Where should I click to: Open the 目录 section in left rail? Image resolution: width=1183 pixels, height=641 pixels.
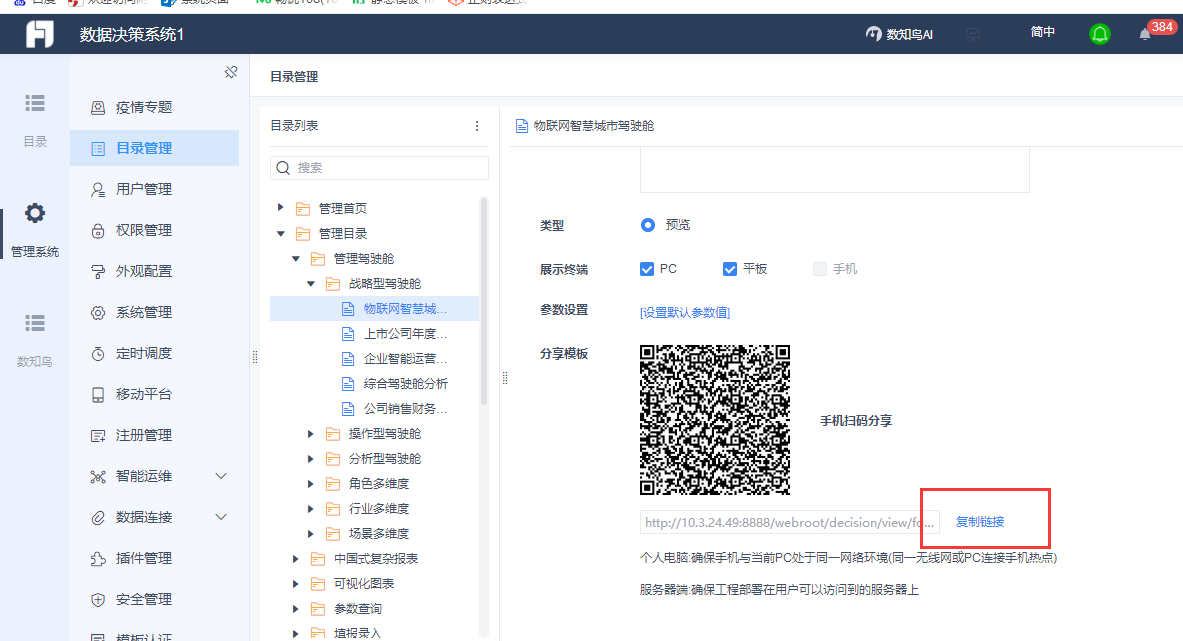[35, 120]
